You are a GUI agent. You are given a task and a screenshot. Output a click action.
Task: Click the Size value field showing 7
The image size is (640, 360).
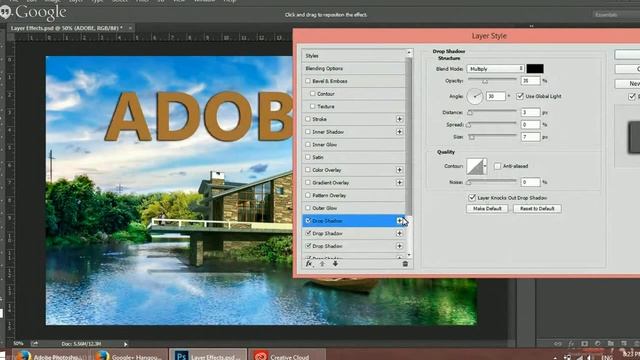531,137
